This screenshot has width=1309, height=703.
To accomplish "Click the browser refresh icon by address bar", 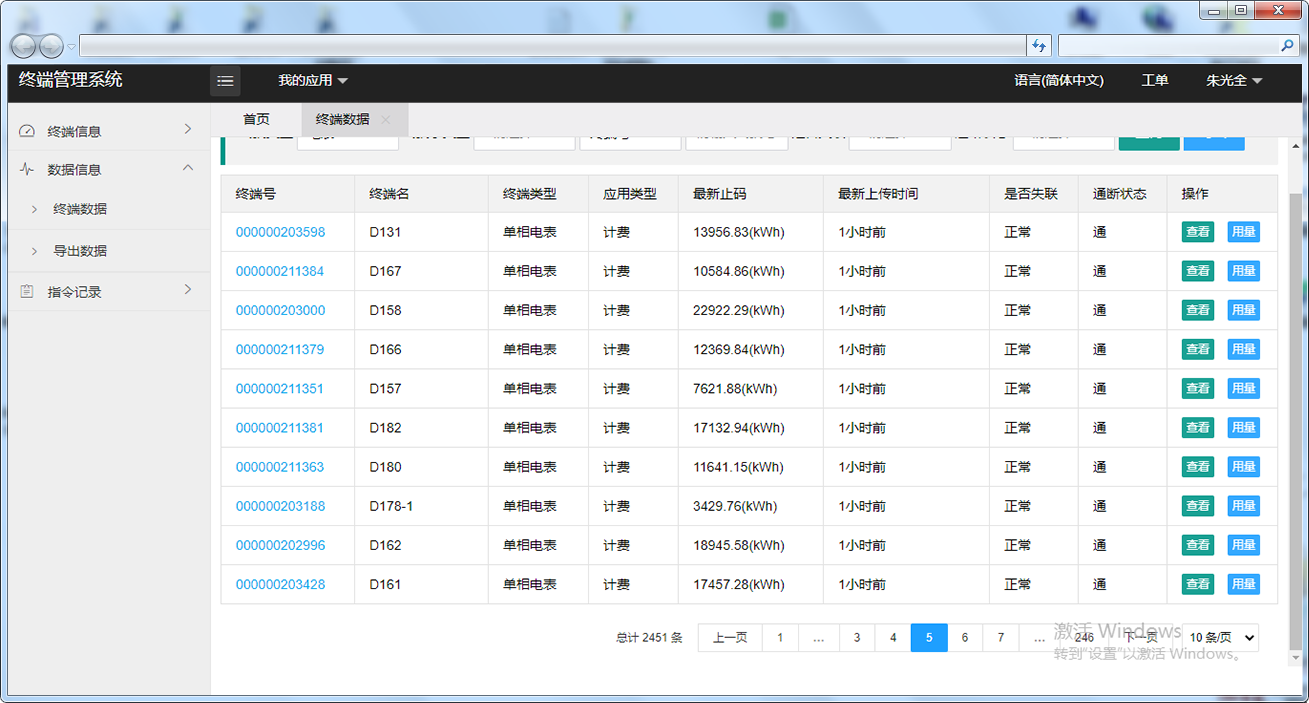I will pyautogui.click(x=1039, y=46).
